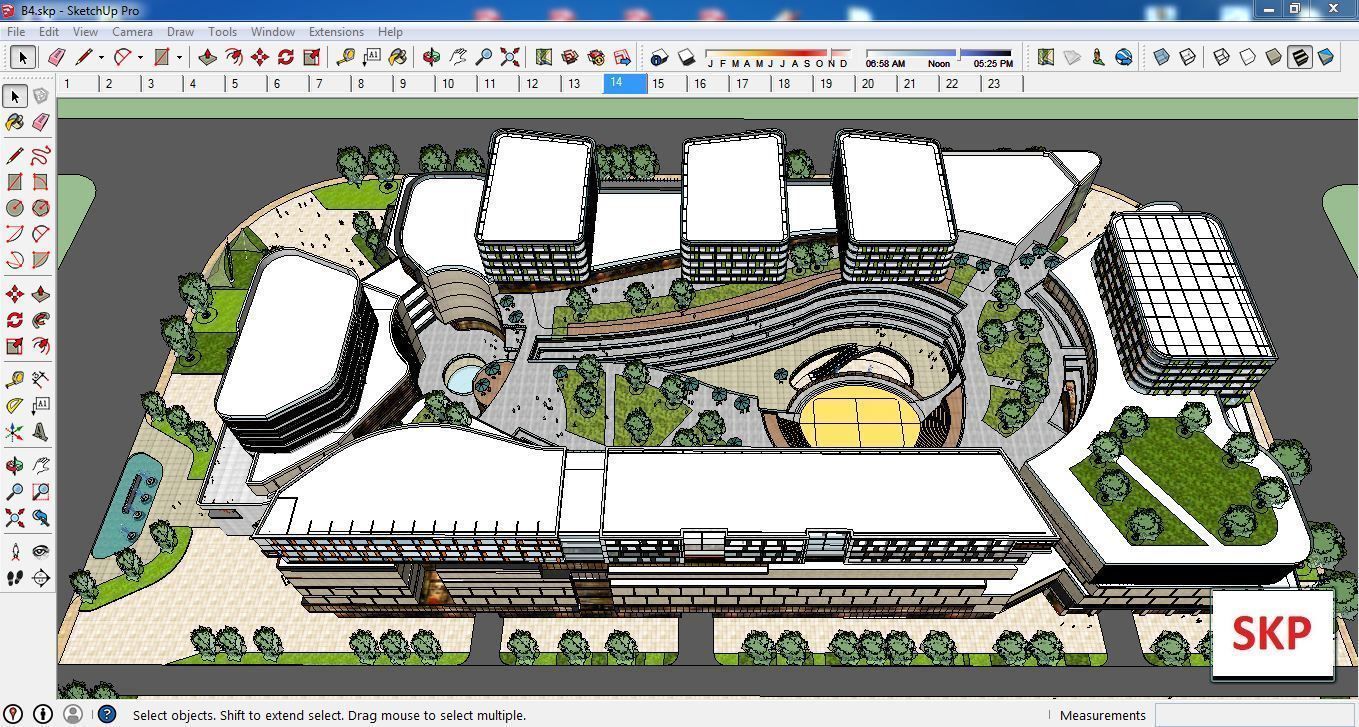The image size is (1359, 727).
Task: Click the sign-in profile status icon
Action: (x=73, y=714)
